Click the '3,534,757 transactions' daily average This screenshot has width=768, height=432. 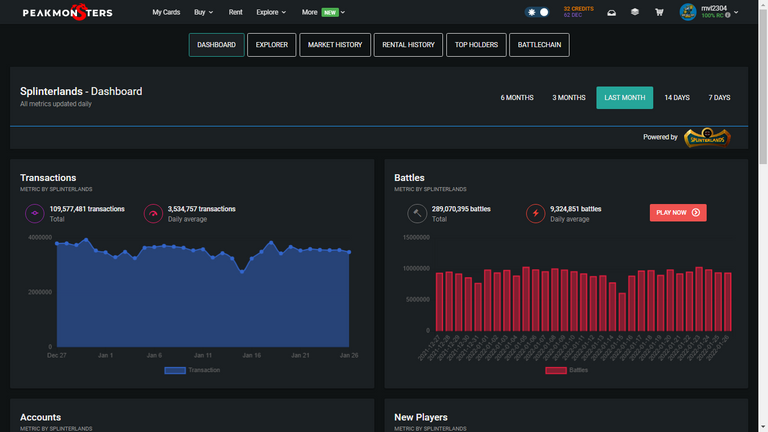[202, 209]
